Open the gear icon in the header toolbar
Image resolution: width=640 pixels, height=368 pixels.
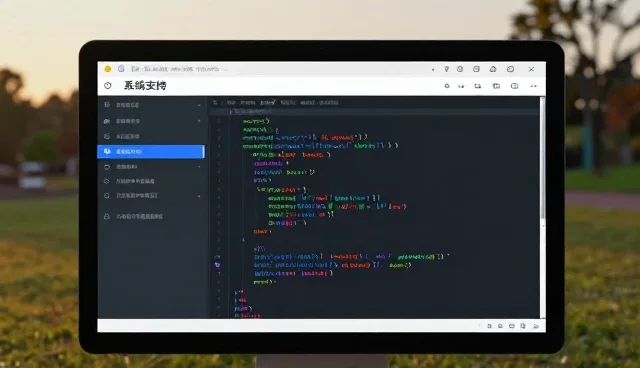[x=447, y=86]
